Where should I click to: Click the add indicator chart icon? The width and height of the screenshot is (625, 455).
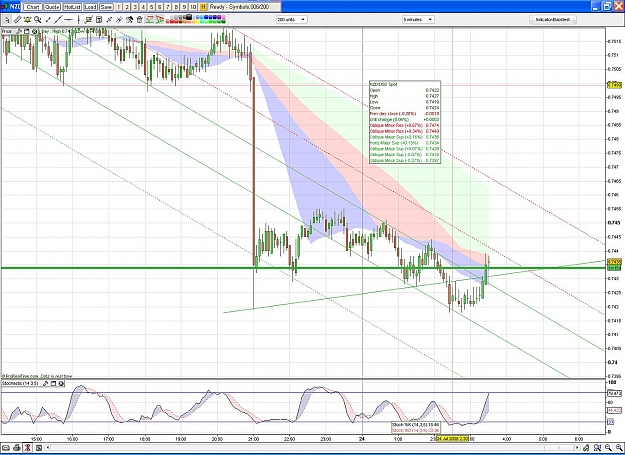click(x=88, y=19)
